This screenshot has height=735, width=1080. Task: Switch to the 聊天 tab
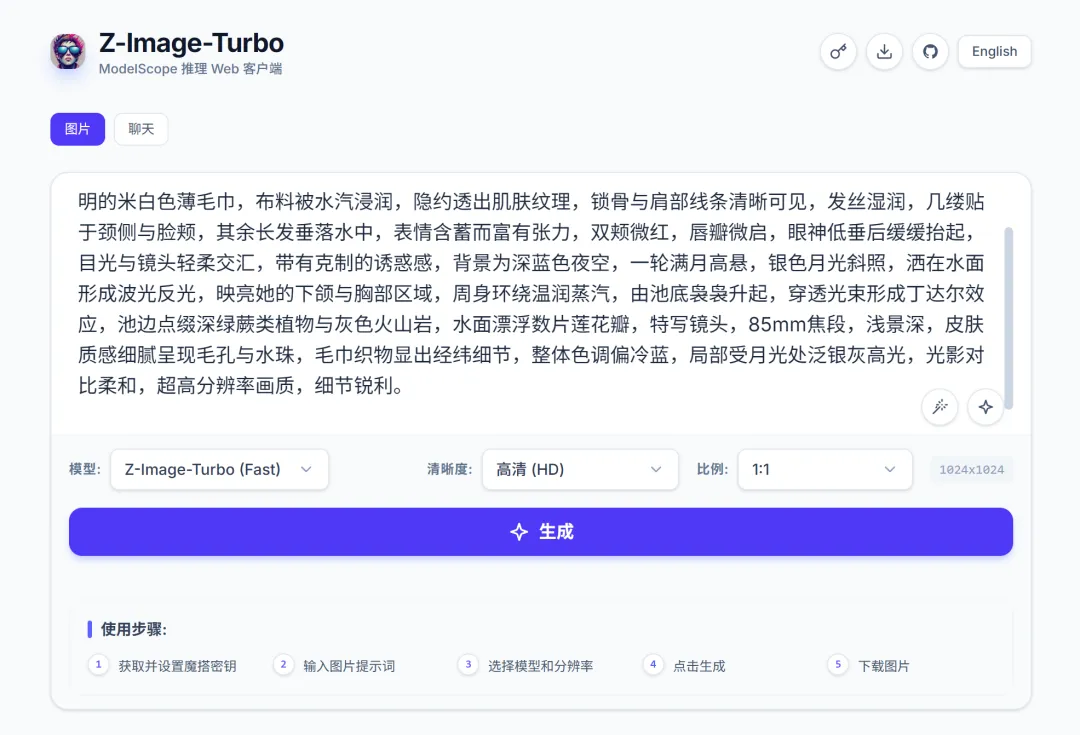pyautogui.click(x=141, y=129)
